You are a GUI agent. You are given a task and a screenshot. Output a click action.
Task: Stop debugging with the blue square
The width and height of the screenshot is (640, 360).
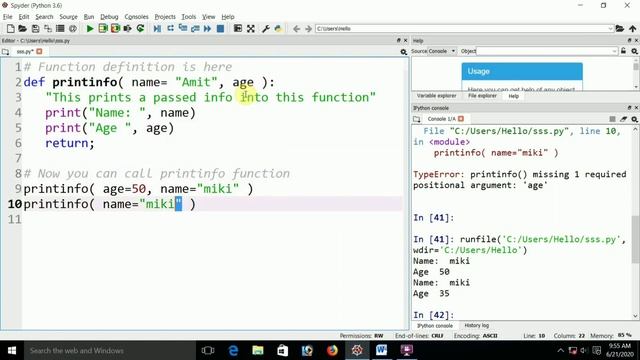(x=220, y=29)
